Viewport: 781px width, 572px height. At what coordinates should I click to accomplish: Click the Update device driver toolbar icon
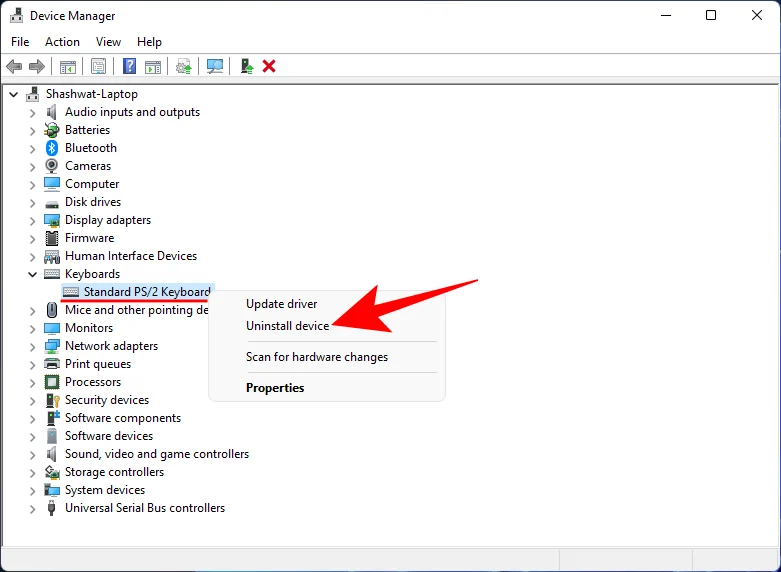[x=183, y=66]
